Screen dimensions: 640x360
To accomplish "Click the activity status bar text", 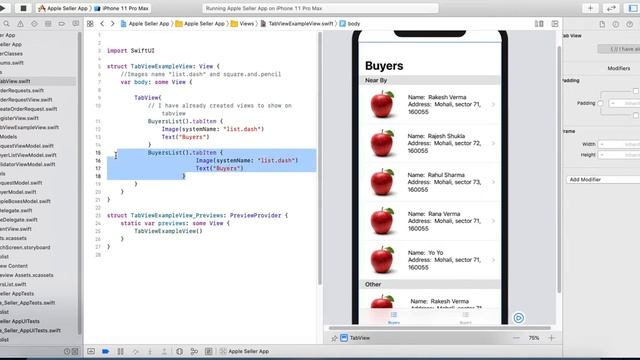I will click(x=264, y=8).
